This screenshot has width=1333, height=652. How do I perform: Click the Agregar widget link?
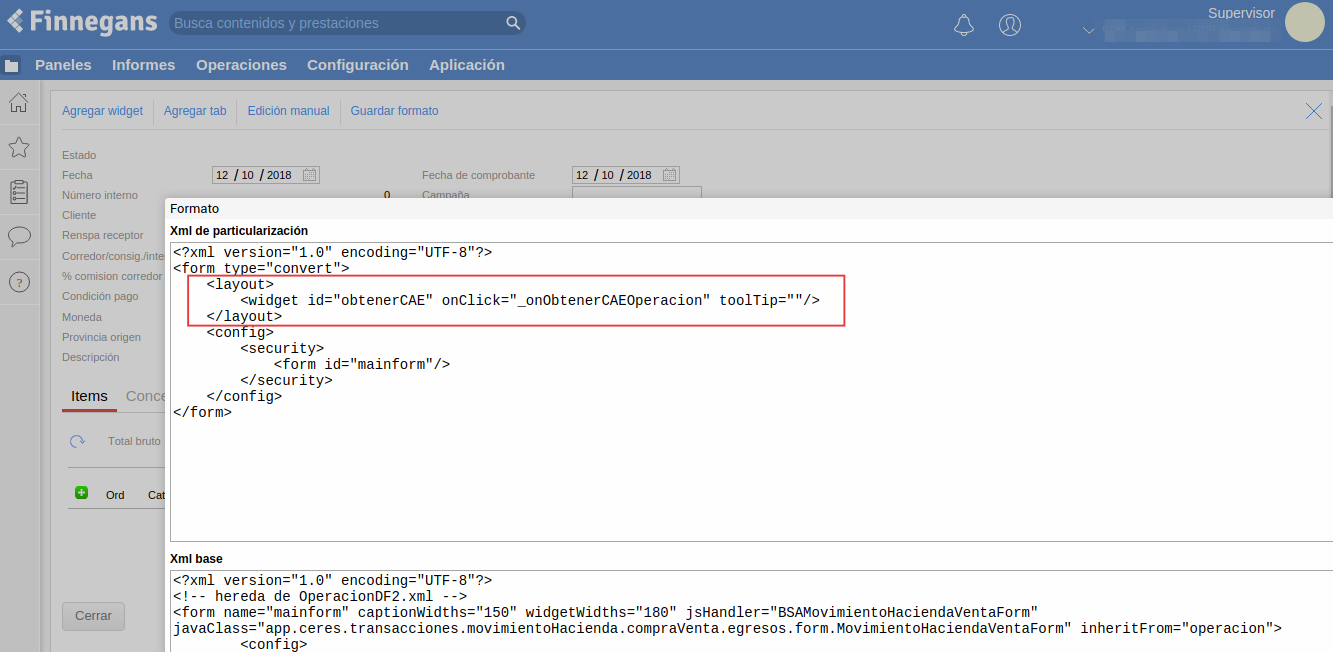coord(102,111)
